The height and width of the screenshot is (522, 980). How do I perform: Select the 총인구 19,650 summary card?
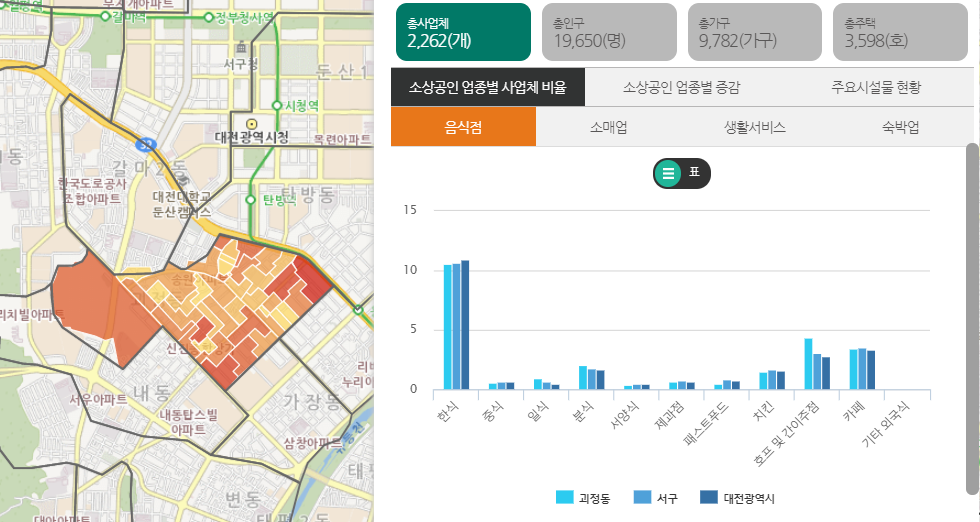609,32
